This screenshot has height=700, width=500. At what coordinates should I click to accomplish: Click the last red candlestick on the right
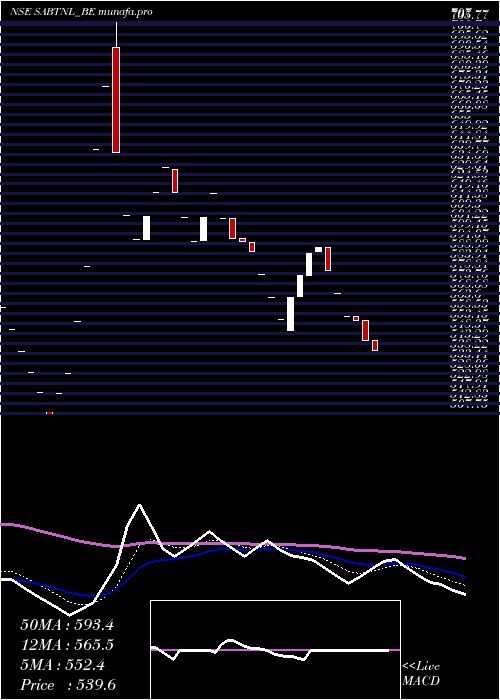coord(375,346)
